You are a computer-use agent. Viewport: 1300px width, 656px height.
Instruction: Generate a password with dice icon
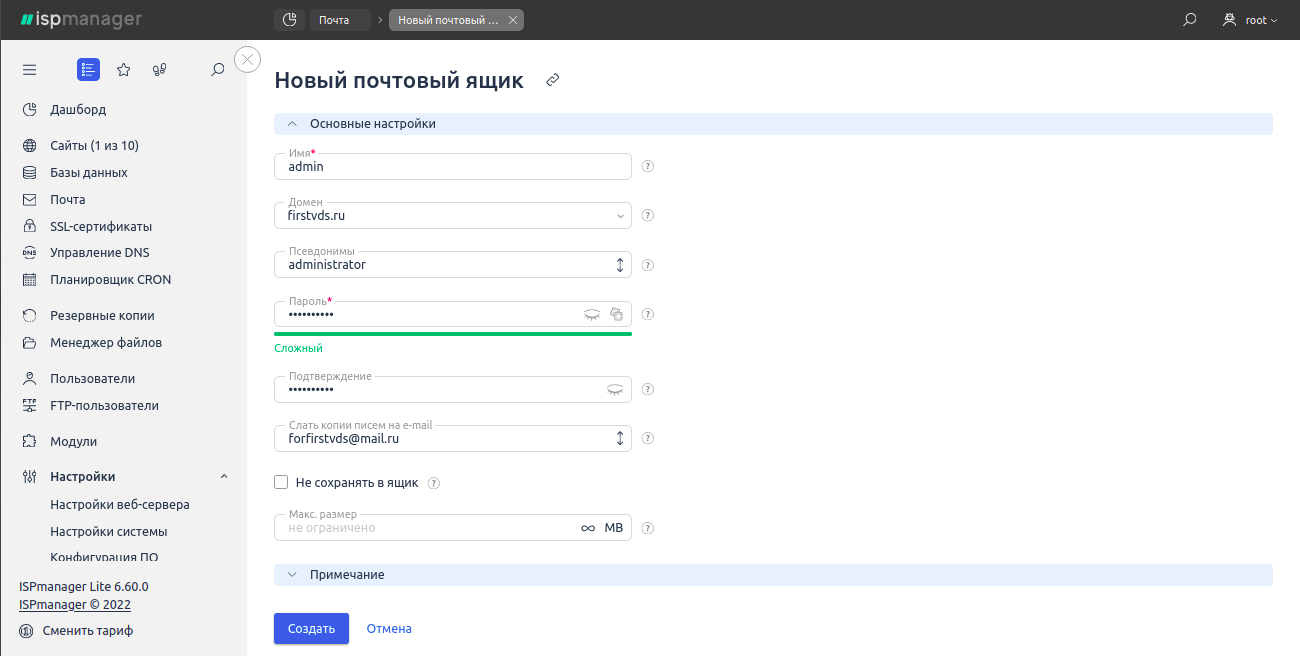[x=617, y=314]
